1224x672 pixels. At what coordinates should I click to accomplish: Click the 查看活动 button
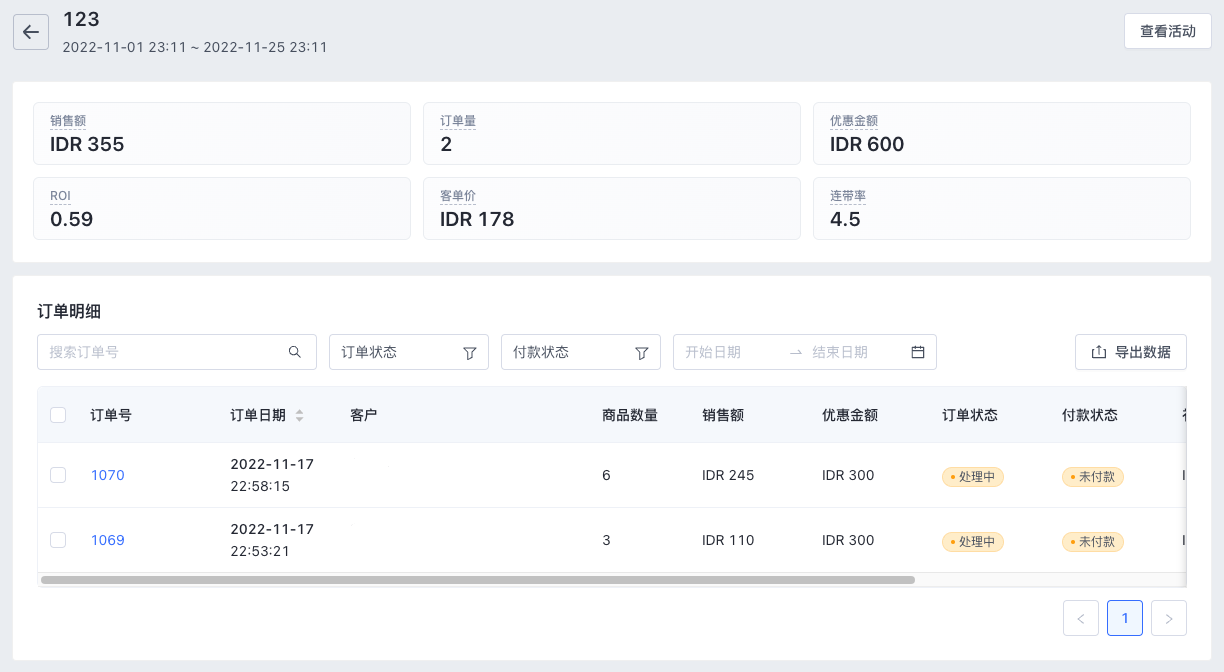1167,31
